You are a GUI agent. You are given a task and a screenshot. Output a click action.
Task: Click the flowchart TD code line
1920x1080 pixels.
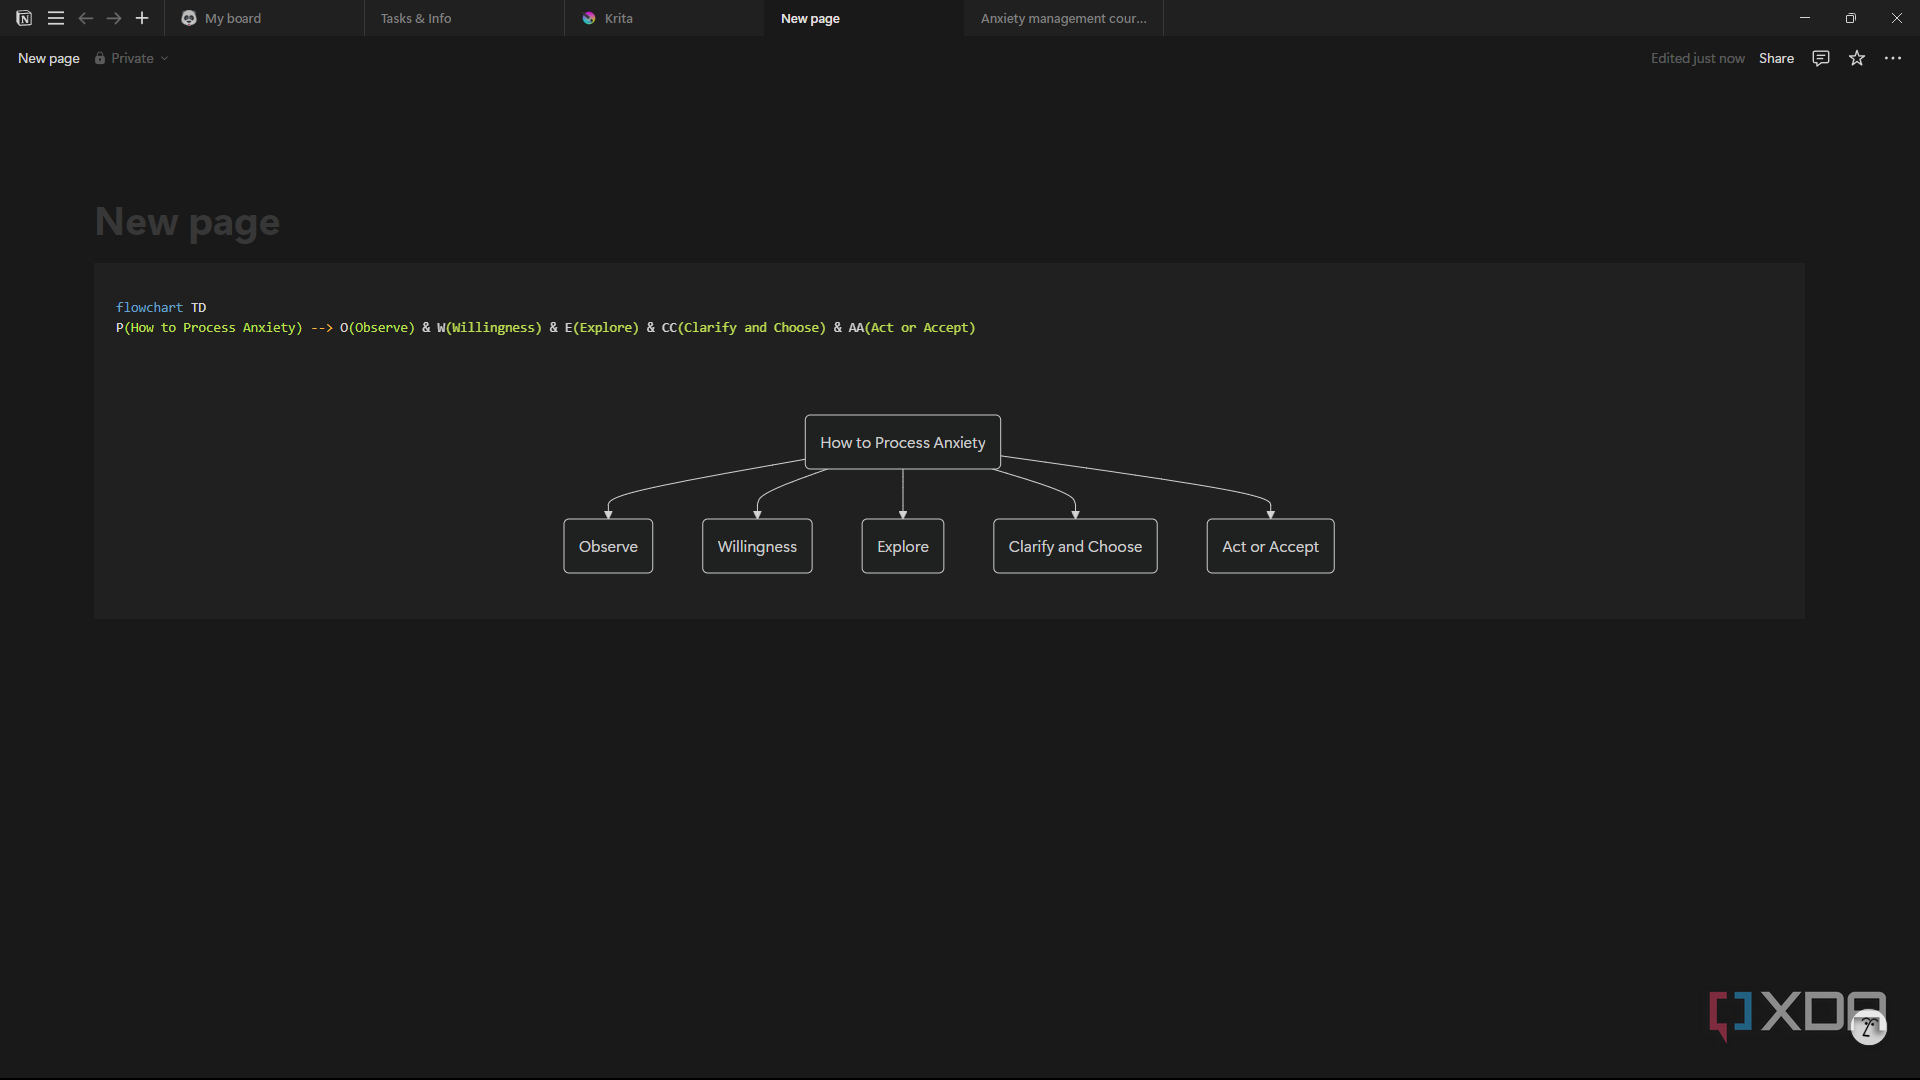point(161,307)
